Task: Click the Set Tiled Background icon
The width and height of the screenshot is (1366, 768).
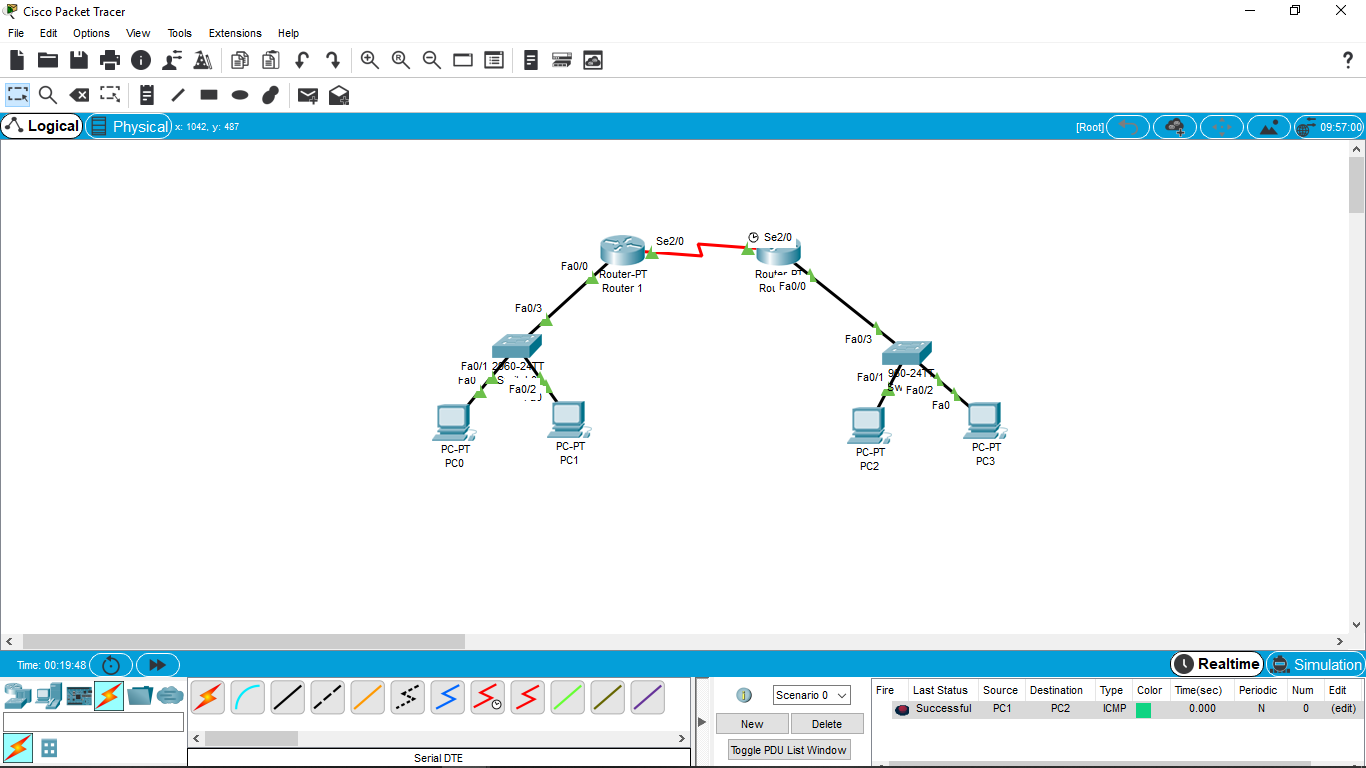Action: [x=1269, y=126]
